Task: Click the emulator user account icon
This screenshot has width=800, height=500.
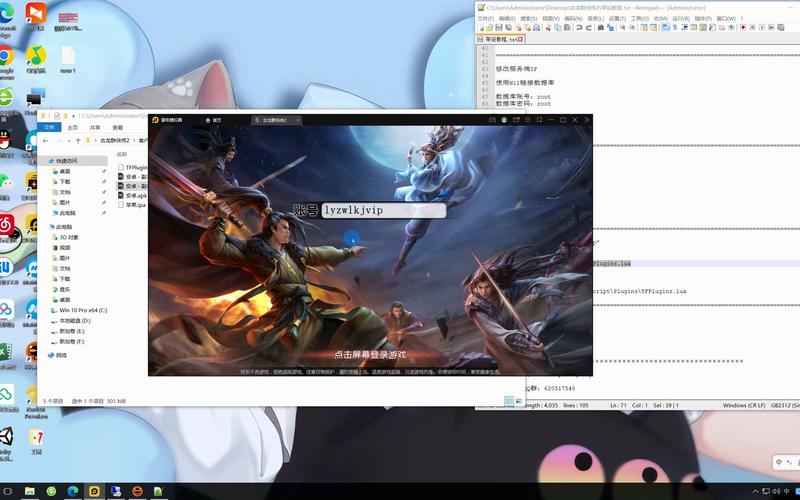Action: click(x=504, y=120)
